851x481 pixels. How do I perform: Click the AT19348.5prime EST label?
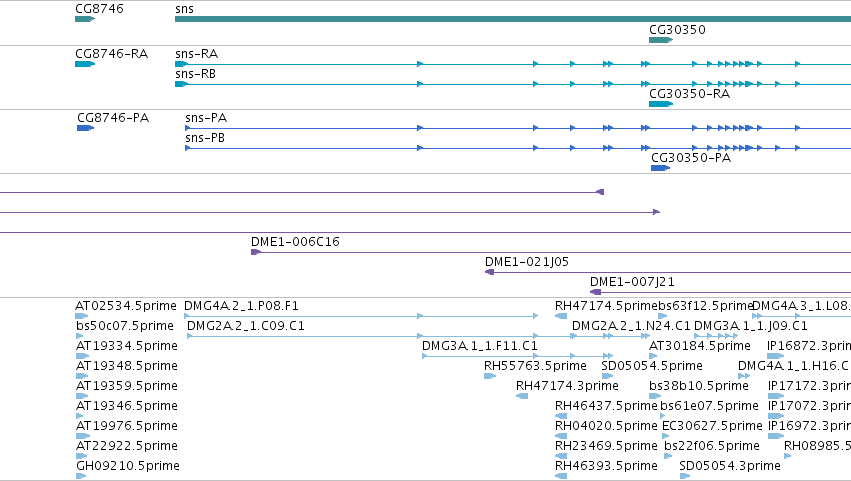126,366
